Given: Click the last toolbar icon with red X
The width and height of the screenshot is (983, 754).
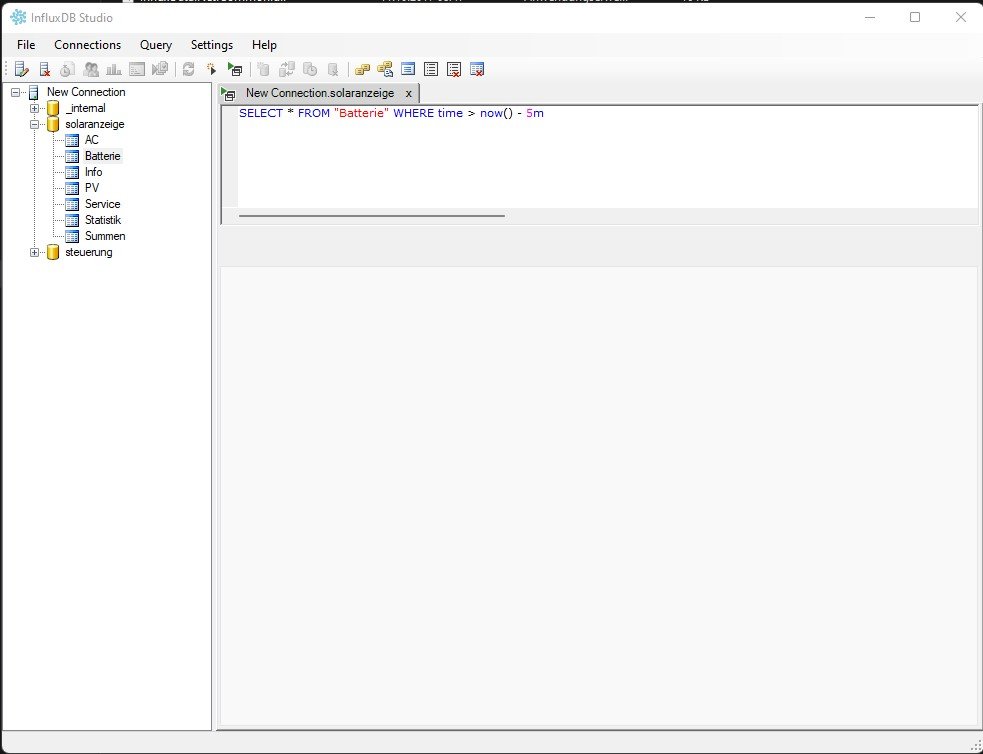Looking at the screenshot, I should [x=477, y=69].
